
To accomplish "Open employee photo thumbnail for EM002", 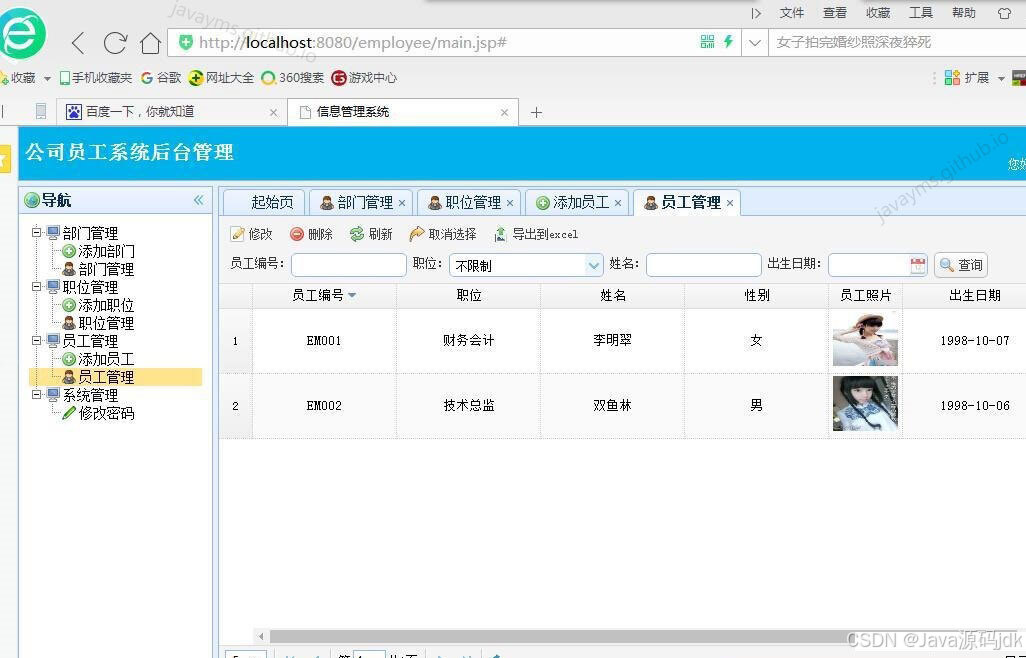I will point(865,403).
